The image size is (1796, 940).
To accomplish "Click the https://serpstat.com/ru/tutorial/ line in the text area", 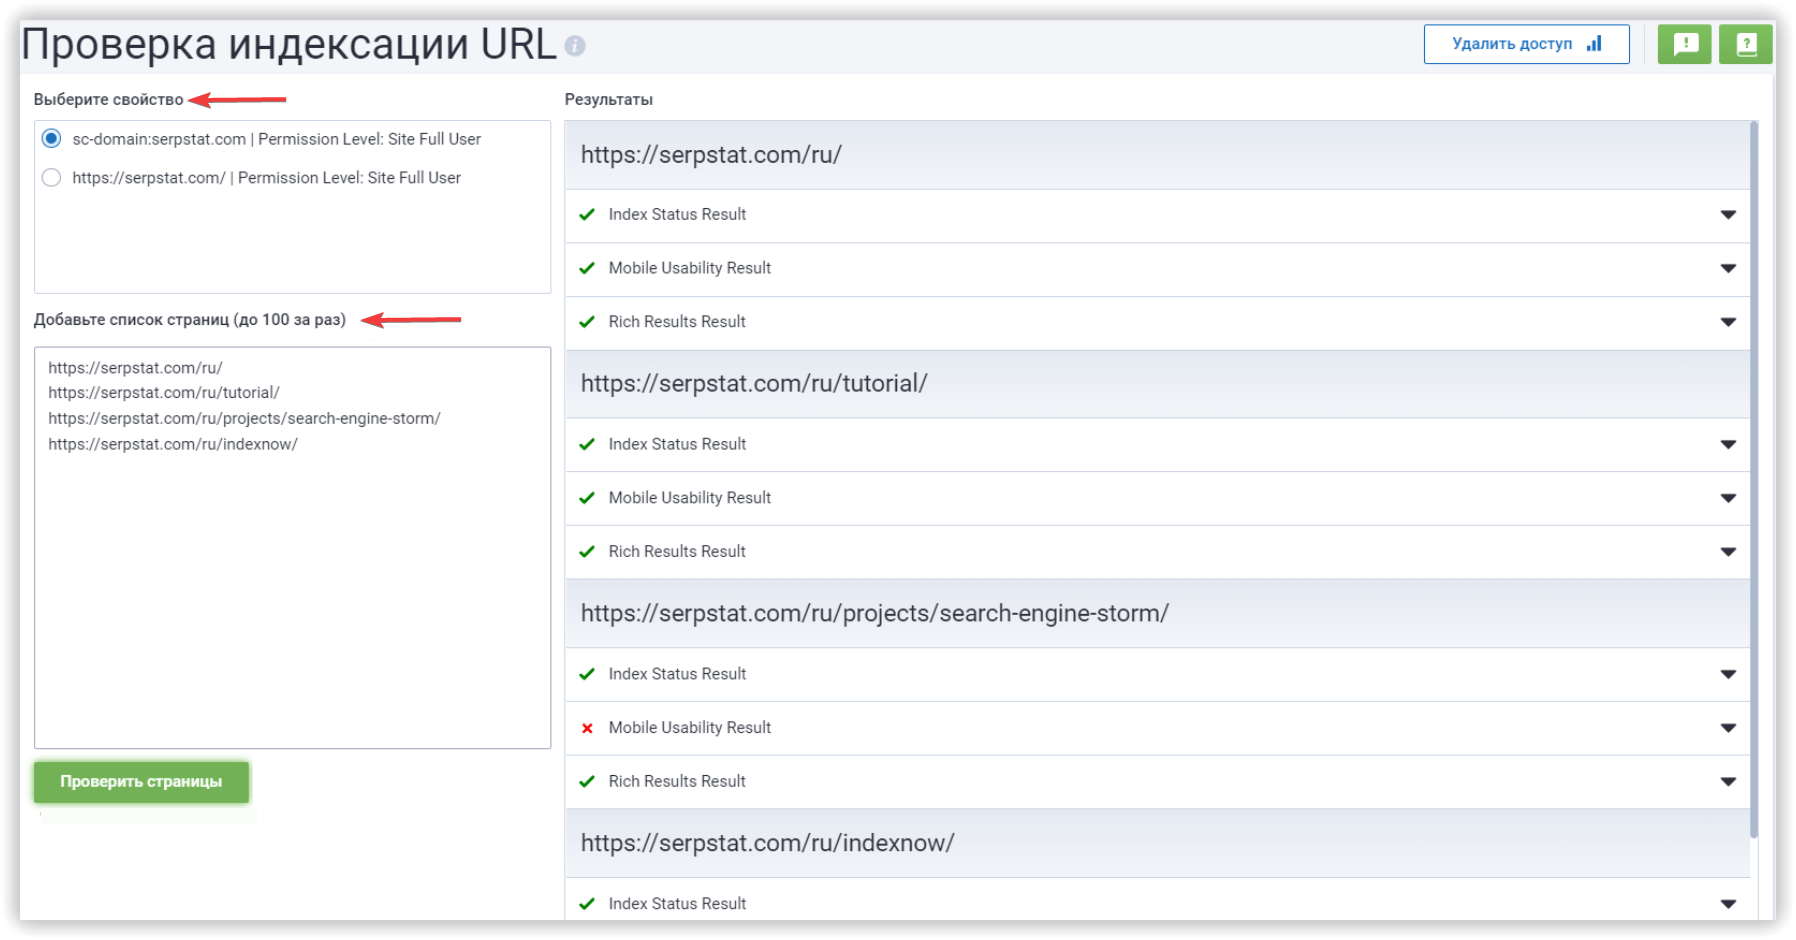I will [x=164, y=393].
